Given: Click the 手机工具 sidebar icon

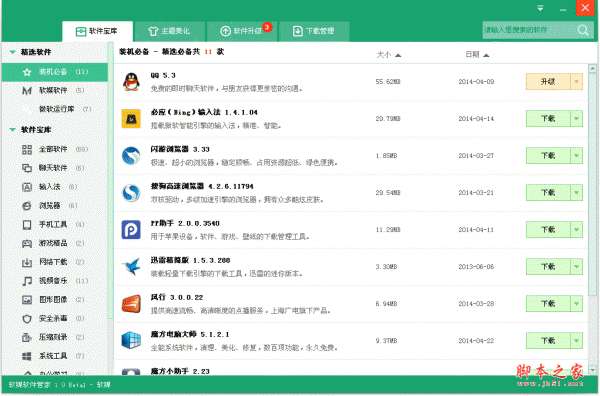Looking at the screenshot, I should tap(27, 225).
